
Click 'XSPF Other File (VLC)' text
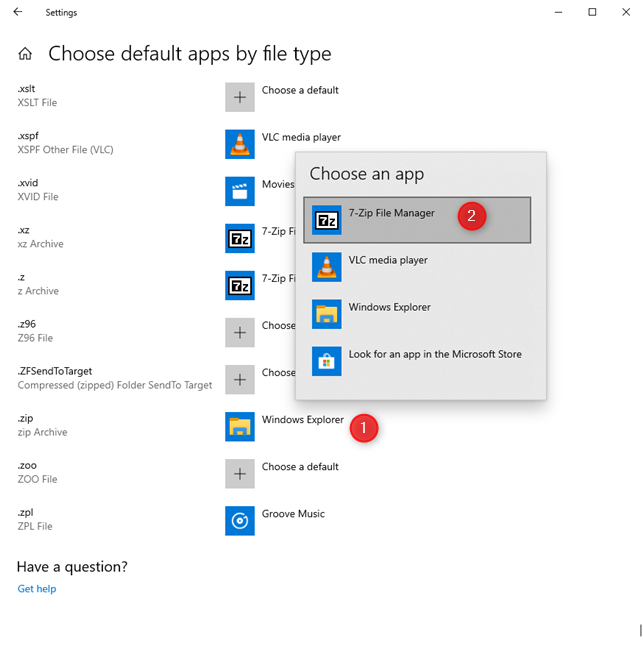(x=65, y=150)
